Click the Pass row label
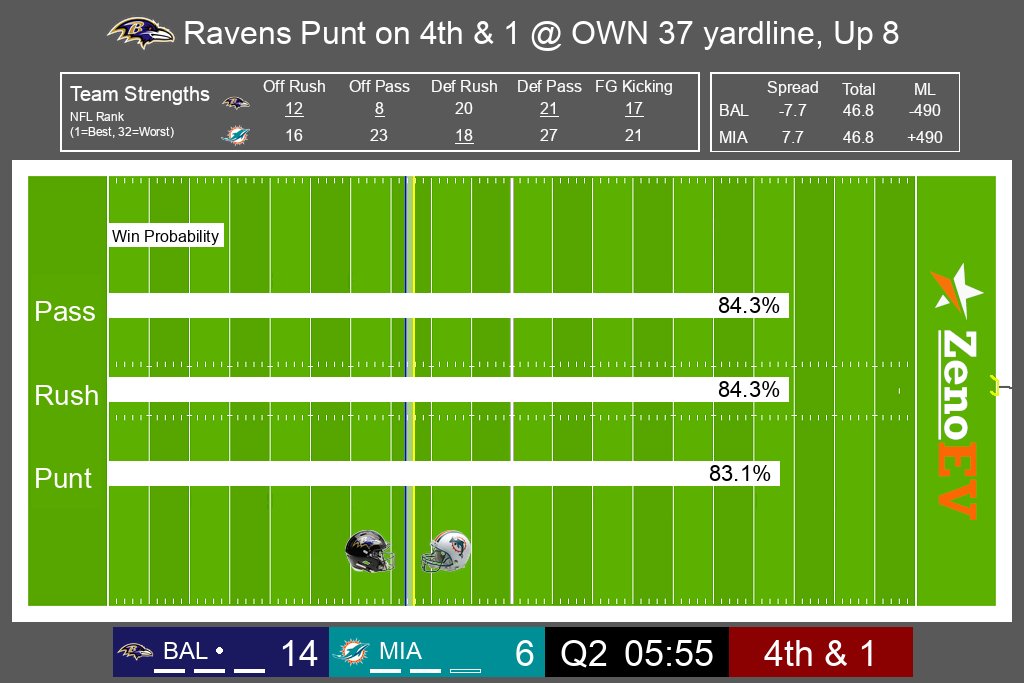 click(x=65, y=311)
